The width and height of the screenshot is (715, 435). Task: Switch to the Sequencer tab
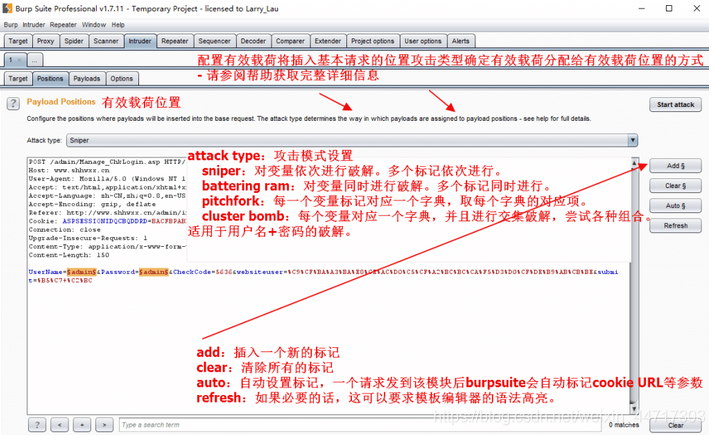click(214, 41)
